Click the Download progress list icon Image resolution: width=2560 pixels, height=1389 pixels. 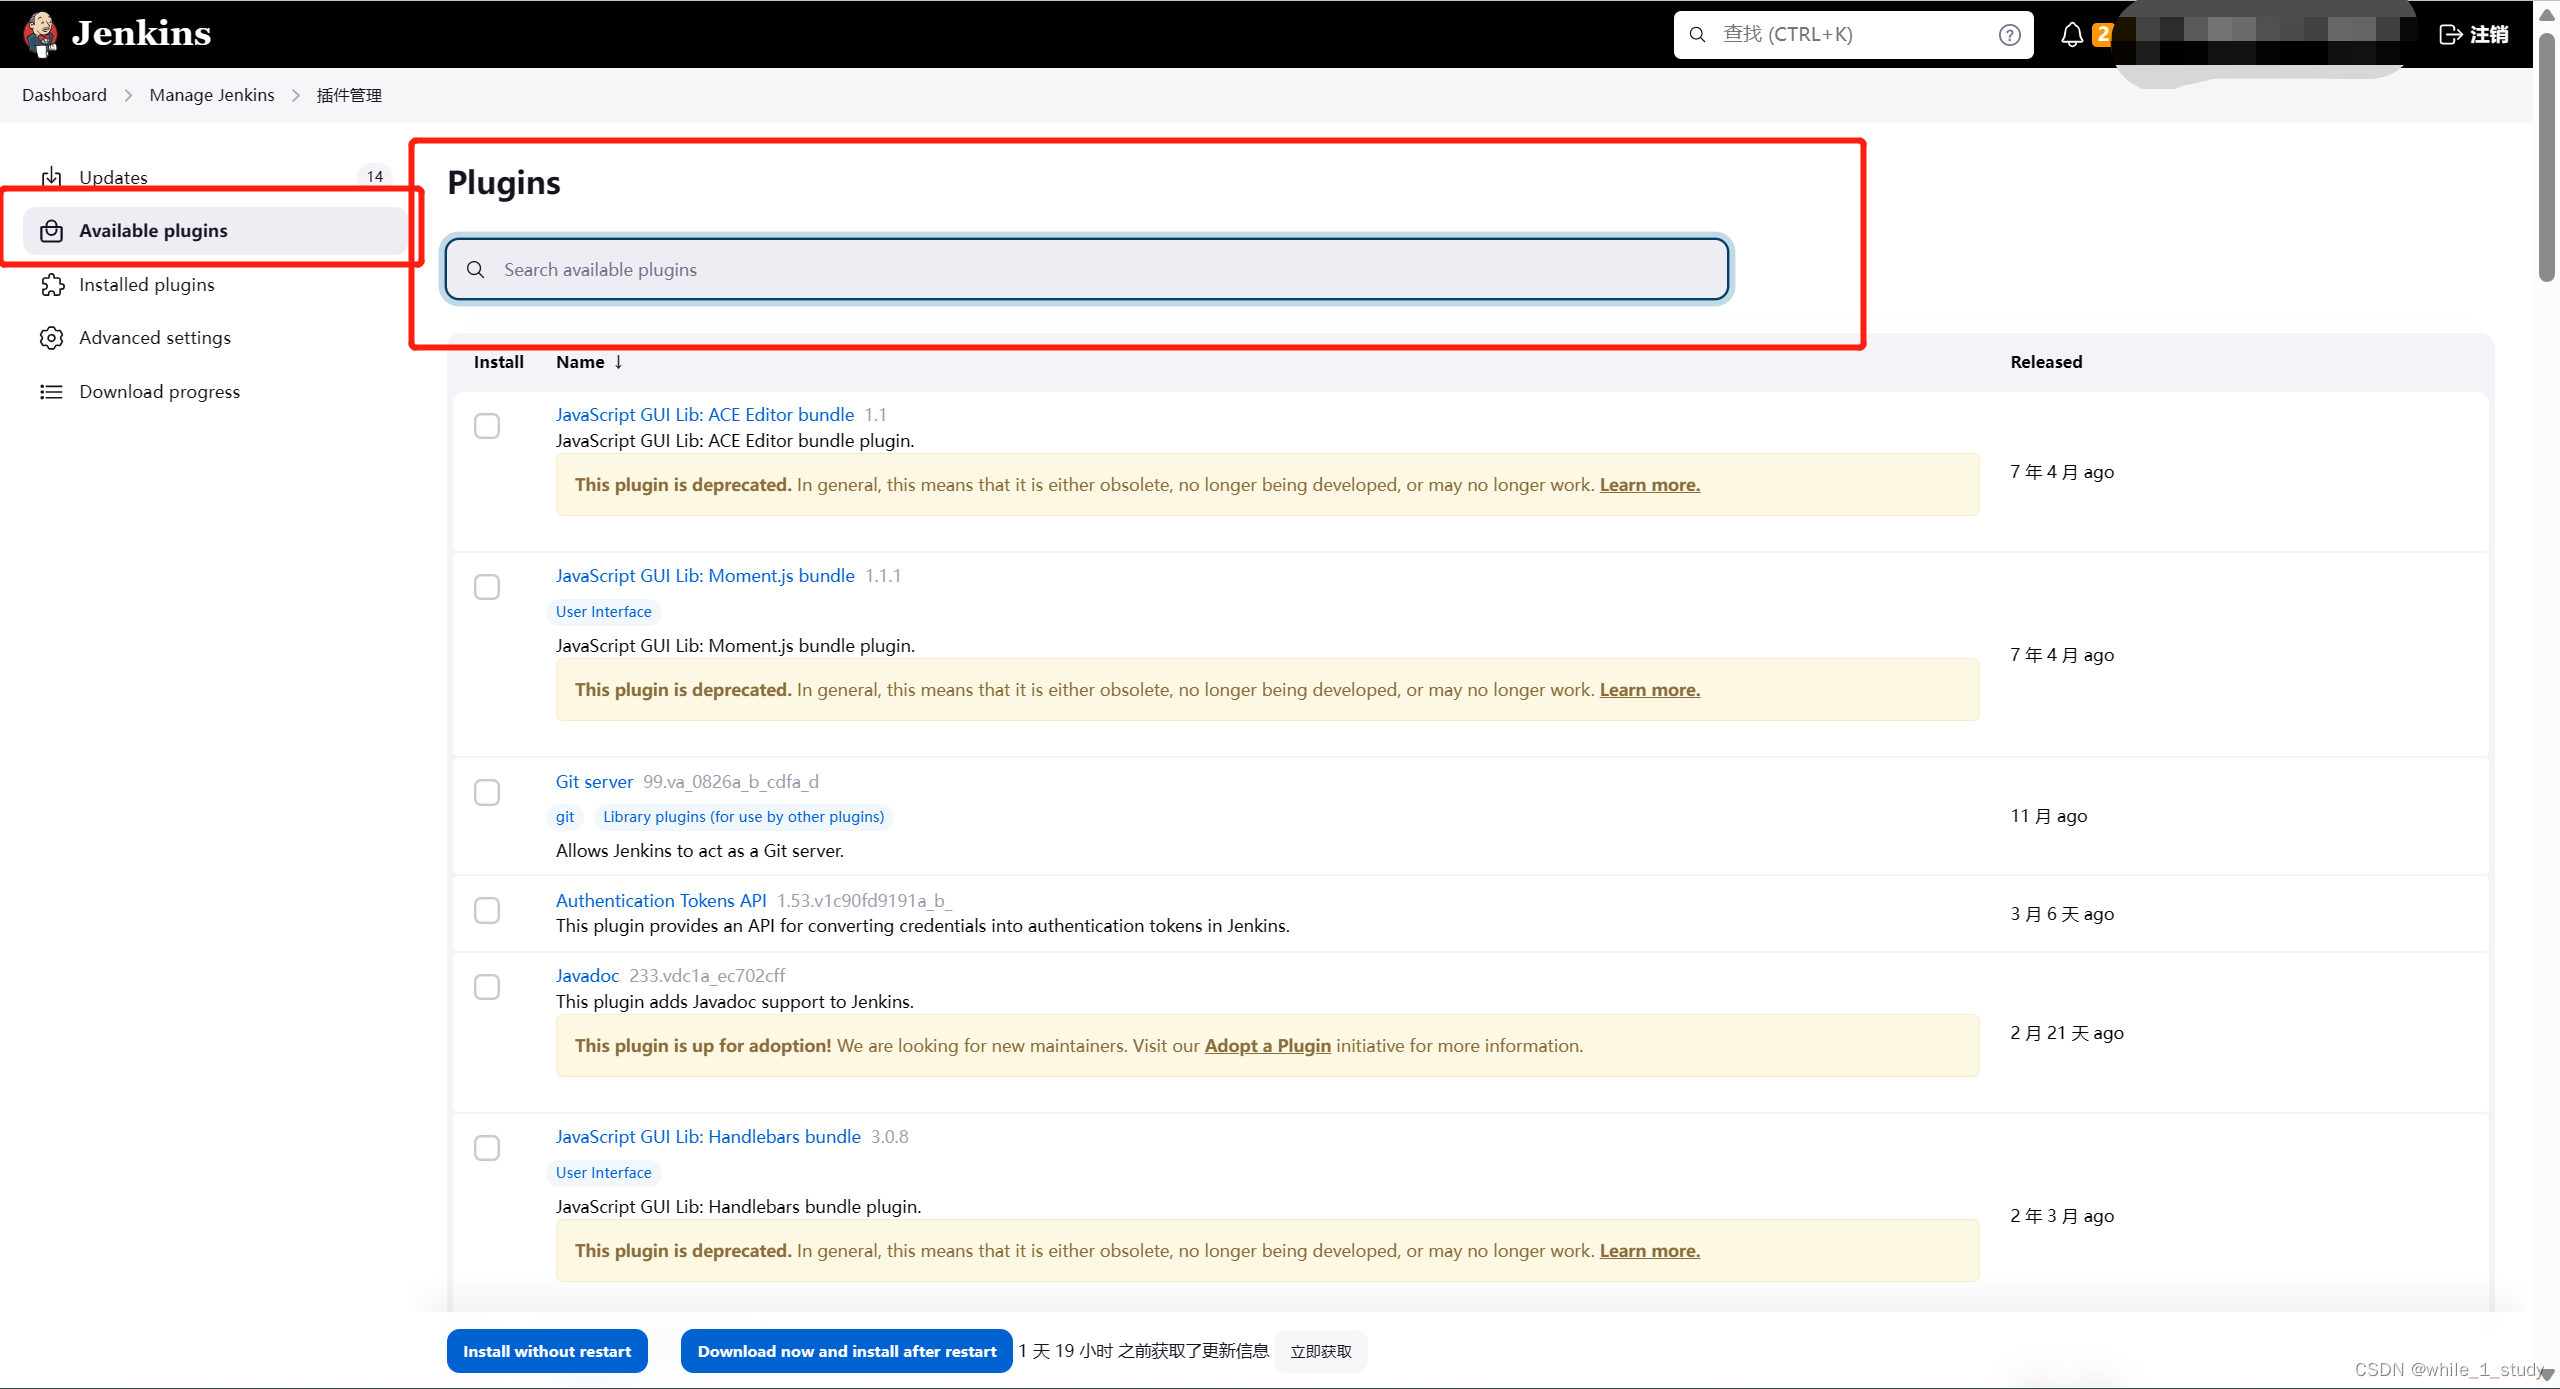coord(52,392)
